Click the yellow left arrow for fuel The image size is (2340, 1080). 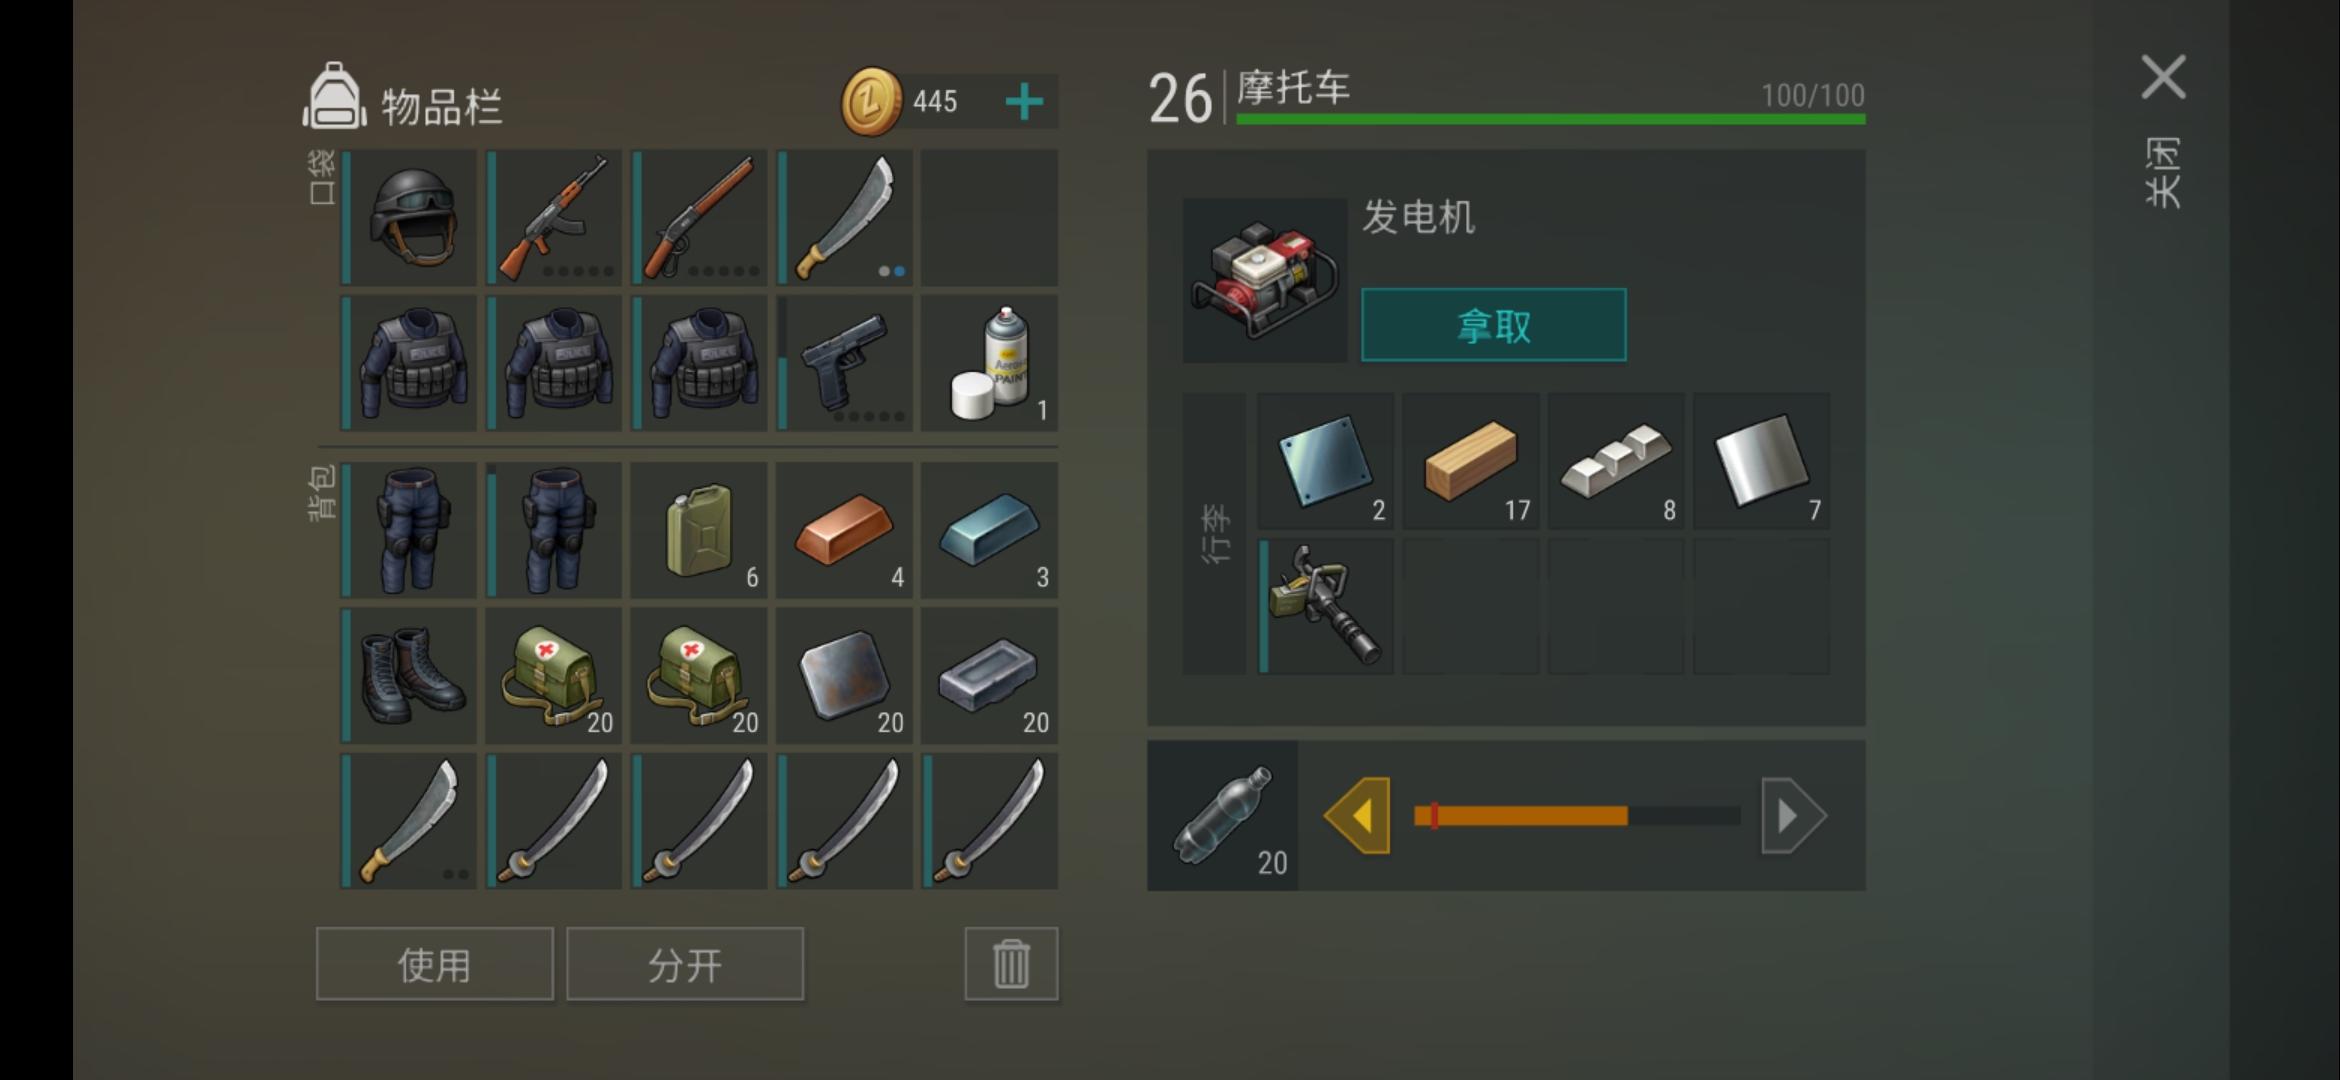(1357, 816)
